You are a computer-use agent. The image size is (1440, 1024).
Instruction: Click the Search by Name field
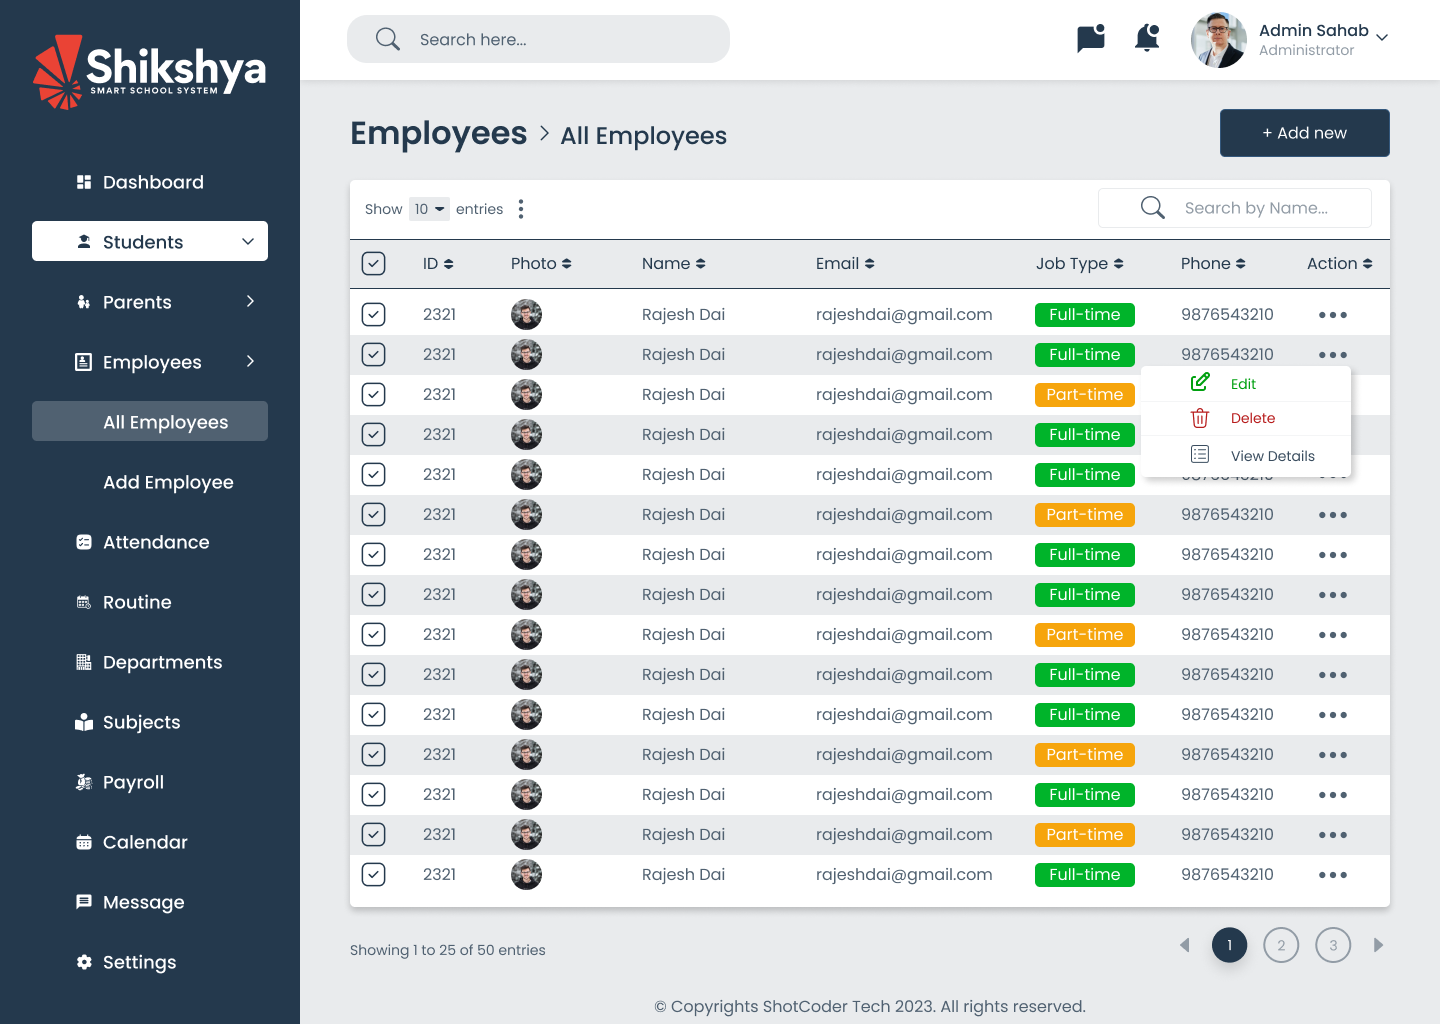(x=1256, y=208)
